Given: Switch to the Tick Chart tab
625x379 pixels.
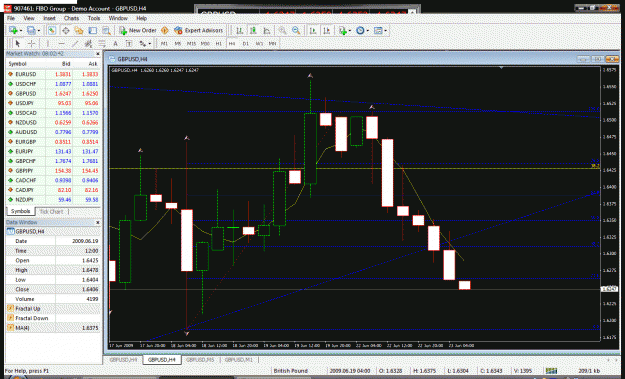Looking at the screenshot, I should [51, 212].
